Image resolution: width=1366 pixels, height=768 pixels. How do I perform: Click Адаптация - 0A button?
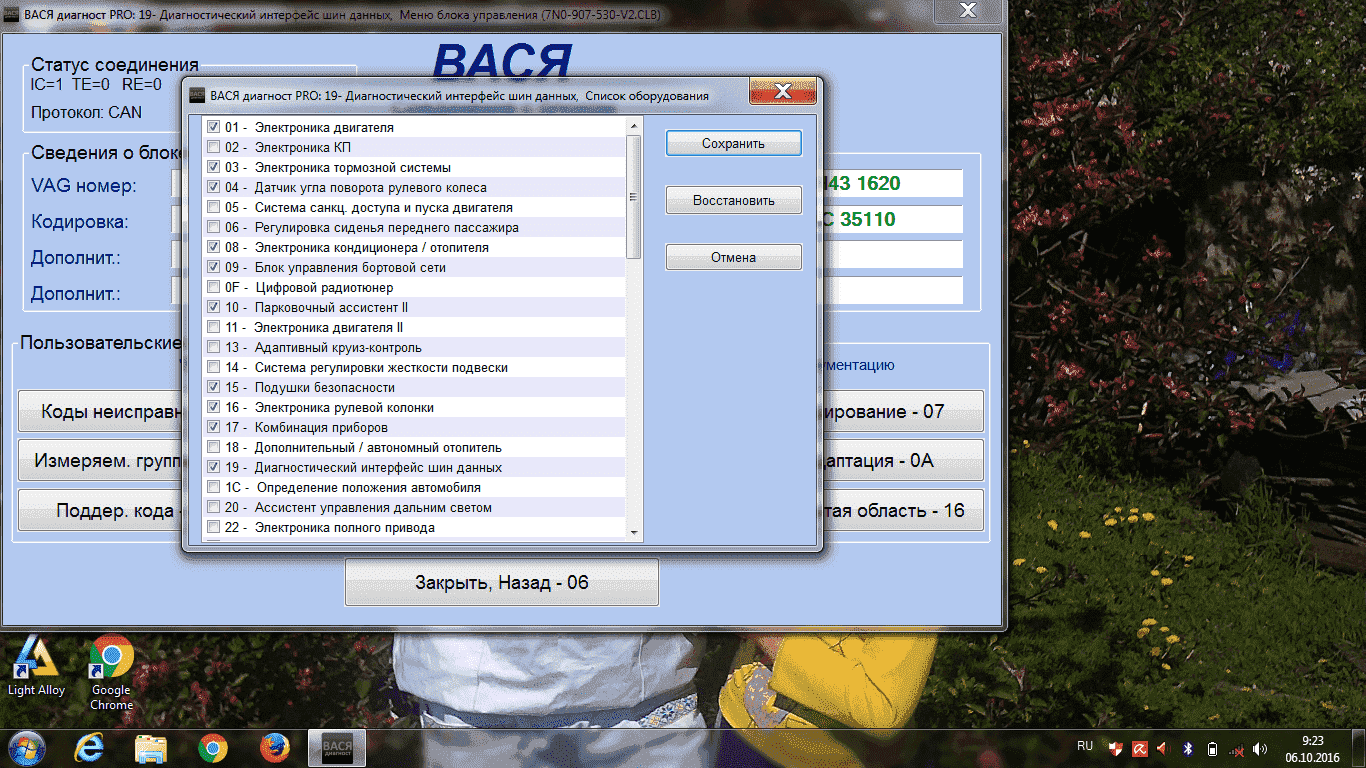pos(902,461)
